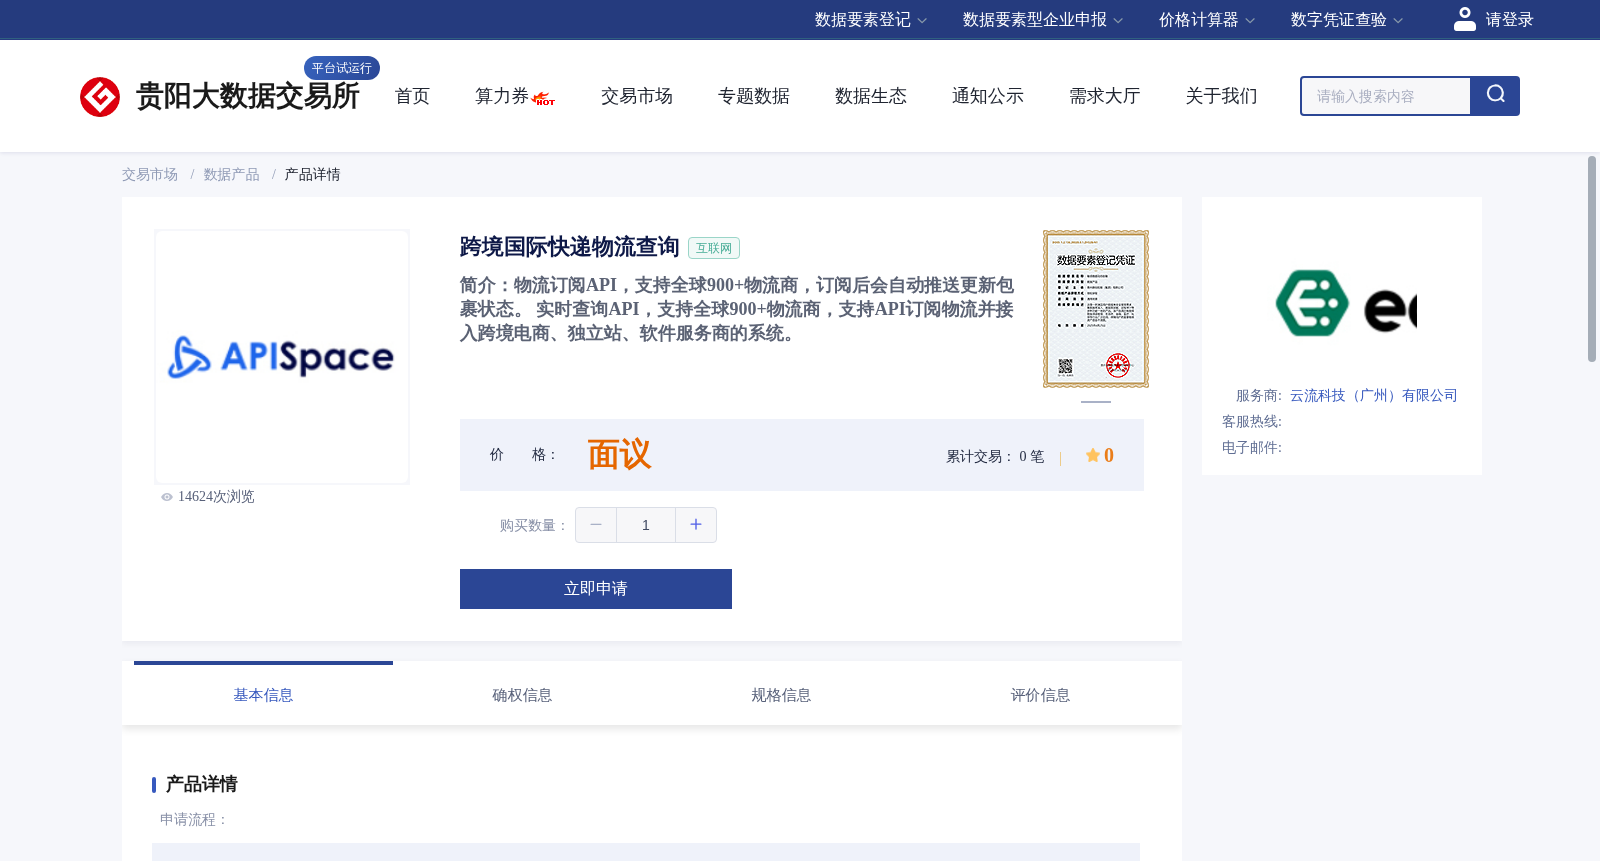This screenshot has height=861, width=1600.
Task: Click the purchase quantity field
Action: coord(646,525)
